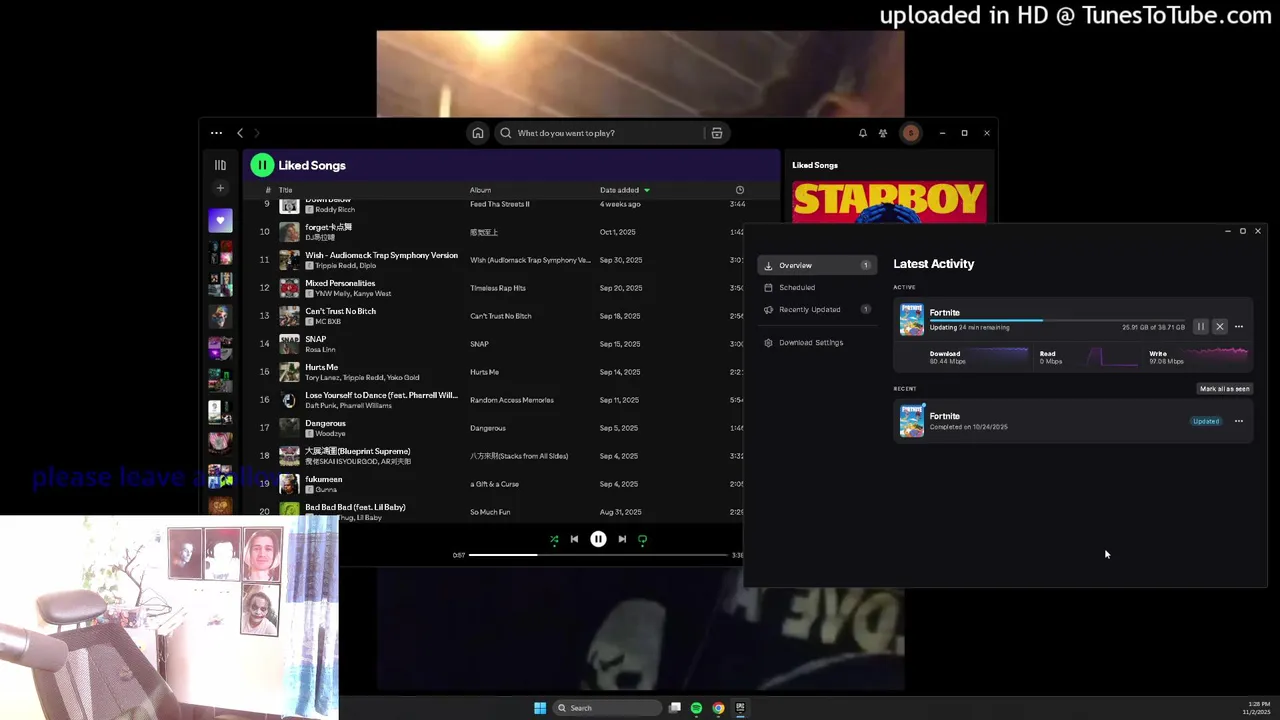Toggle shuffle in Spotify player
1280x720 pixels.
[x=554, y=539]
